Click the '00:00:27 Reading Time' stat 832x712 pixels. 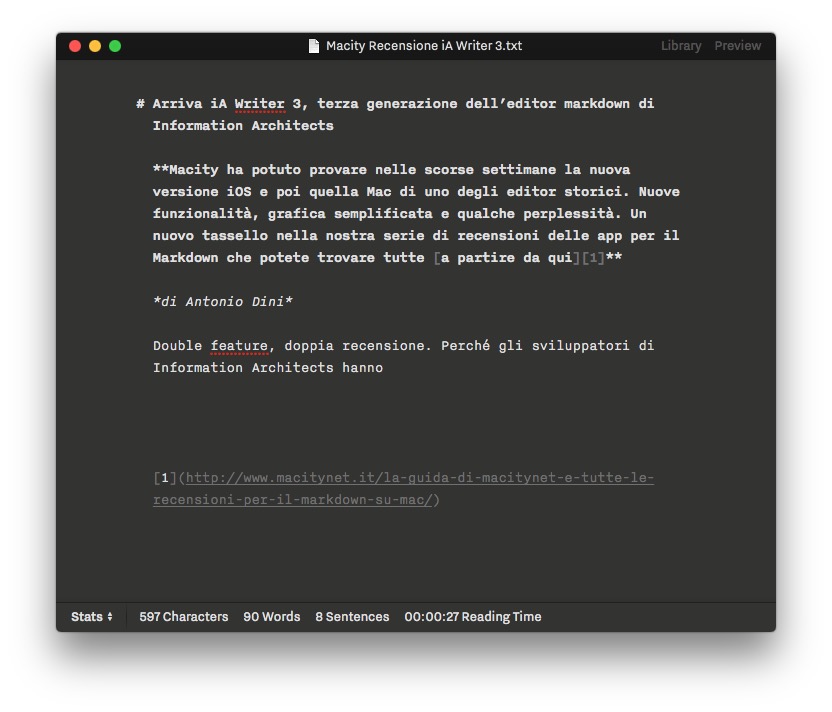click(473, 617)
